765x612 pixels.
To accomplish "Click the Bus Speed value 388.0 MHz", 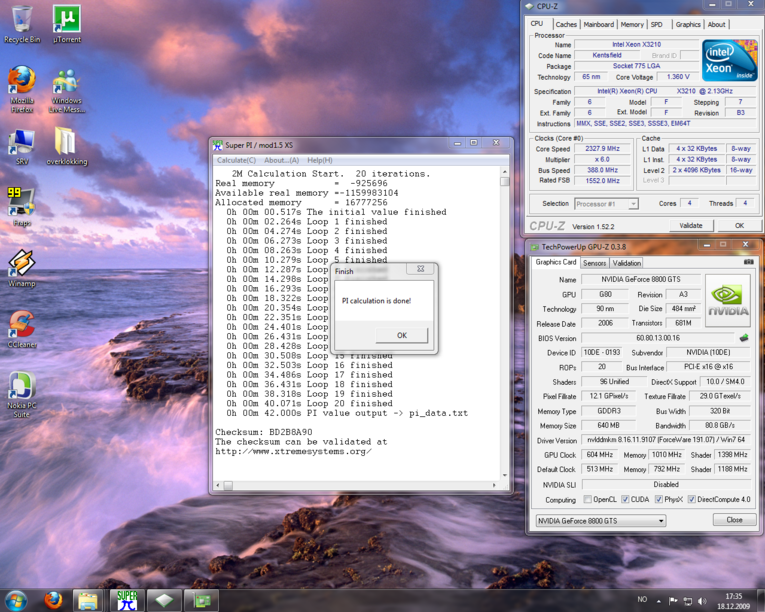I will point(603,170).
